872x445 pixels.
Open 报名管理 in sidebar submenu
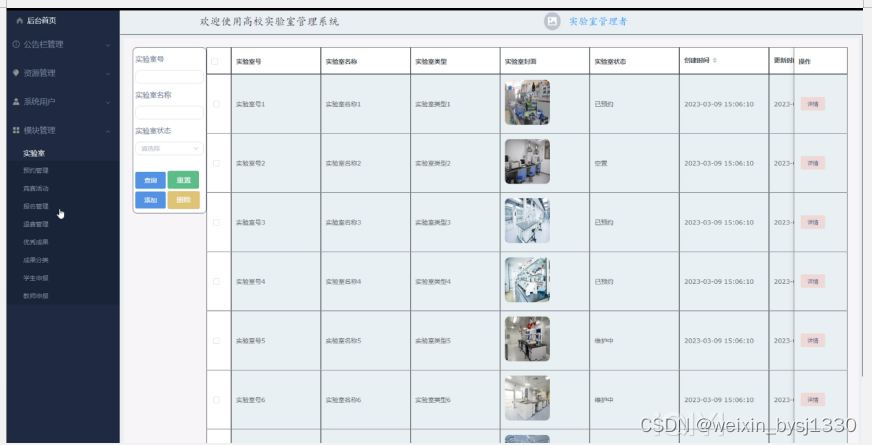tap(36, 206)
